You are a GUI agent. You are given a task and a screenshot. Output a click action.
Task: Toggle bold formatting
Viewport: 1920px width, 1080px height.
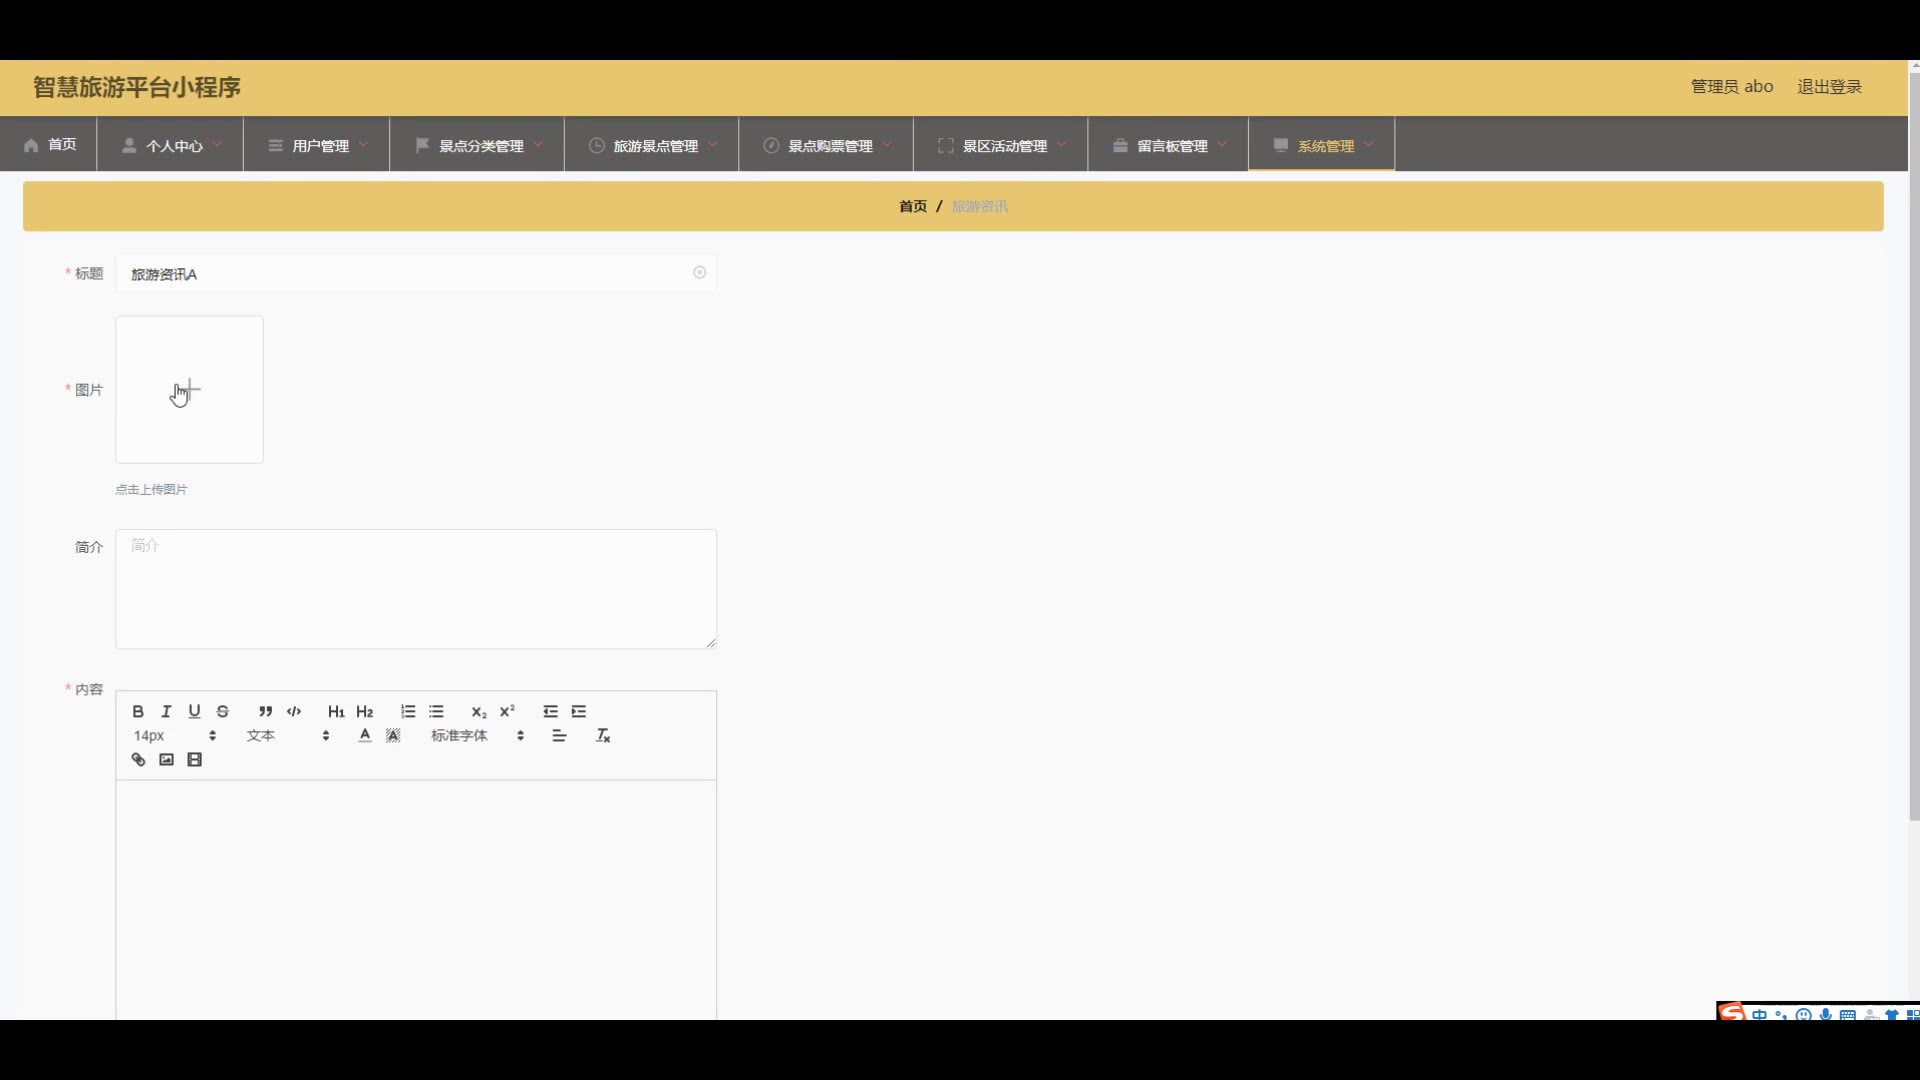click(138, 712)
